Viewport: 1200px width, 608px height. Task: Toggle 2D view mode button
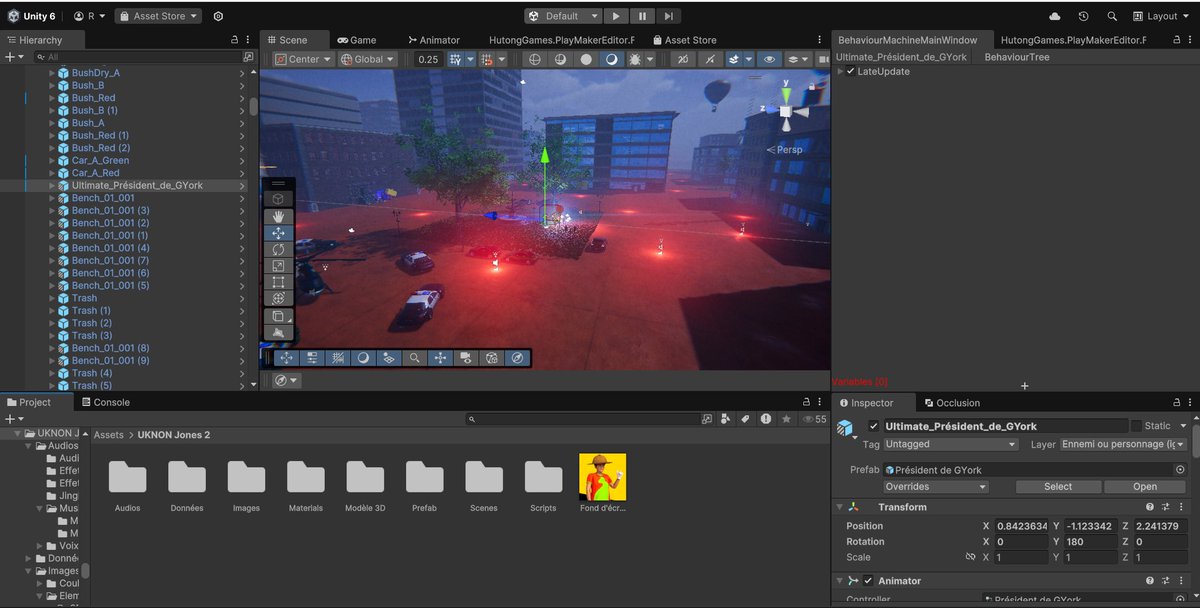click(683, 59)
